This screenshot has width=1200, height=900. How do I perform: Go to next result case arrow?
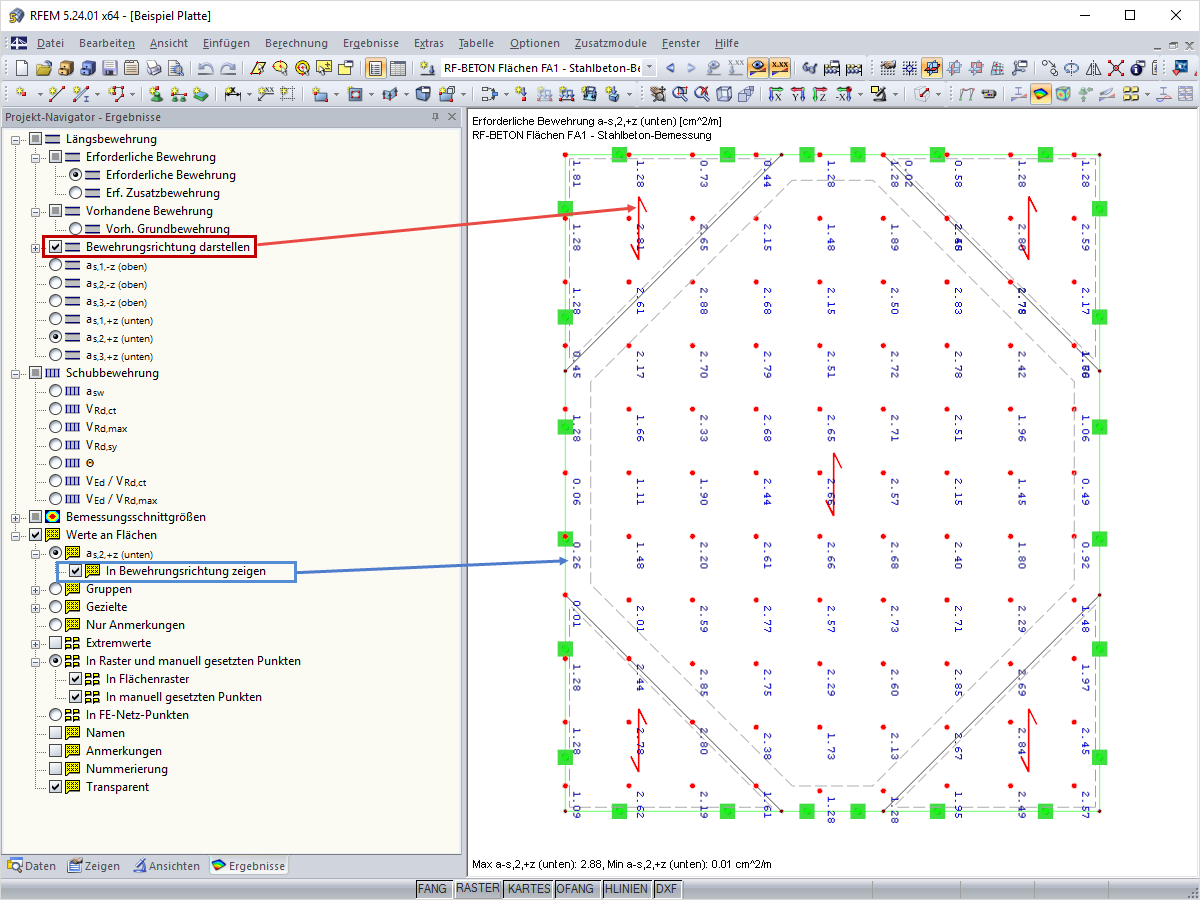(691, 68)
